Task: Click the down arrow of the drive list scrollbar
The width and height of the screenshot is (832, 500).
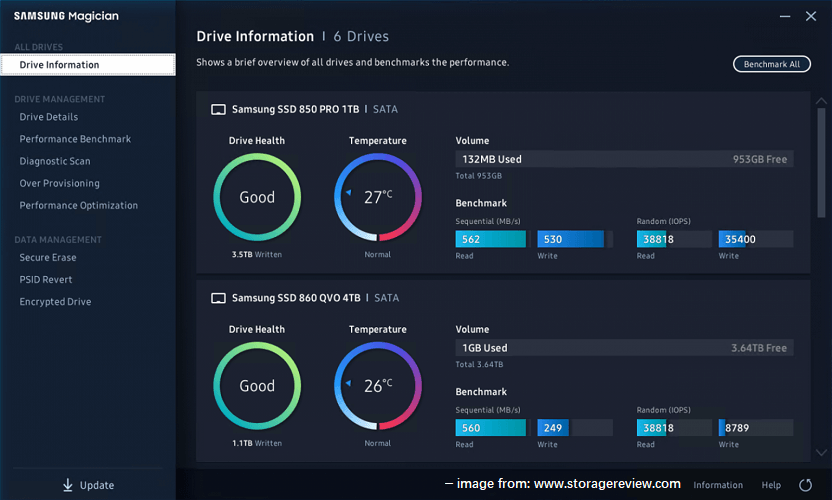Action: coord(821,453)
